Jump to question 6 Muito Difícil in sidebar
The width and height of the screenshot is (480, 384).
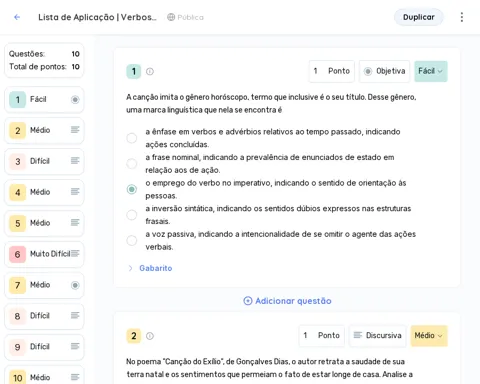[x=44, y=254]
